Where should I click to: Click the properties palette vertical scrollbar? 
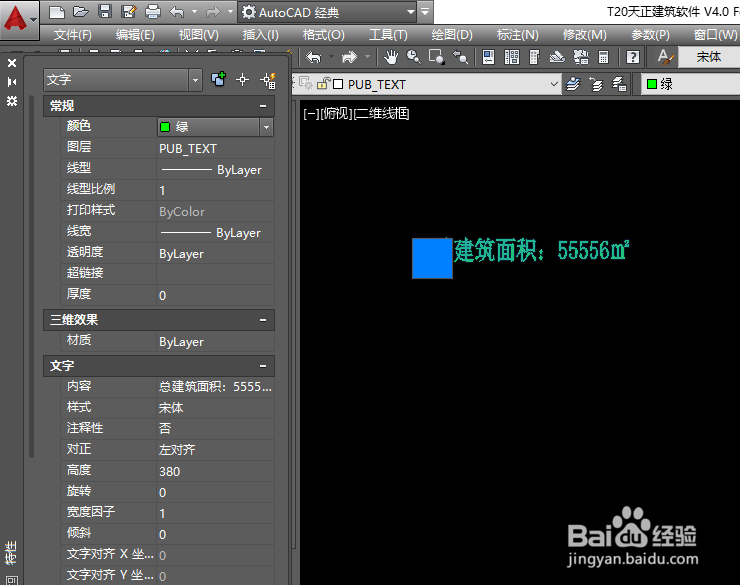pos(32,276)
